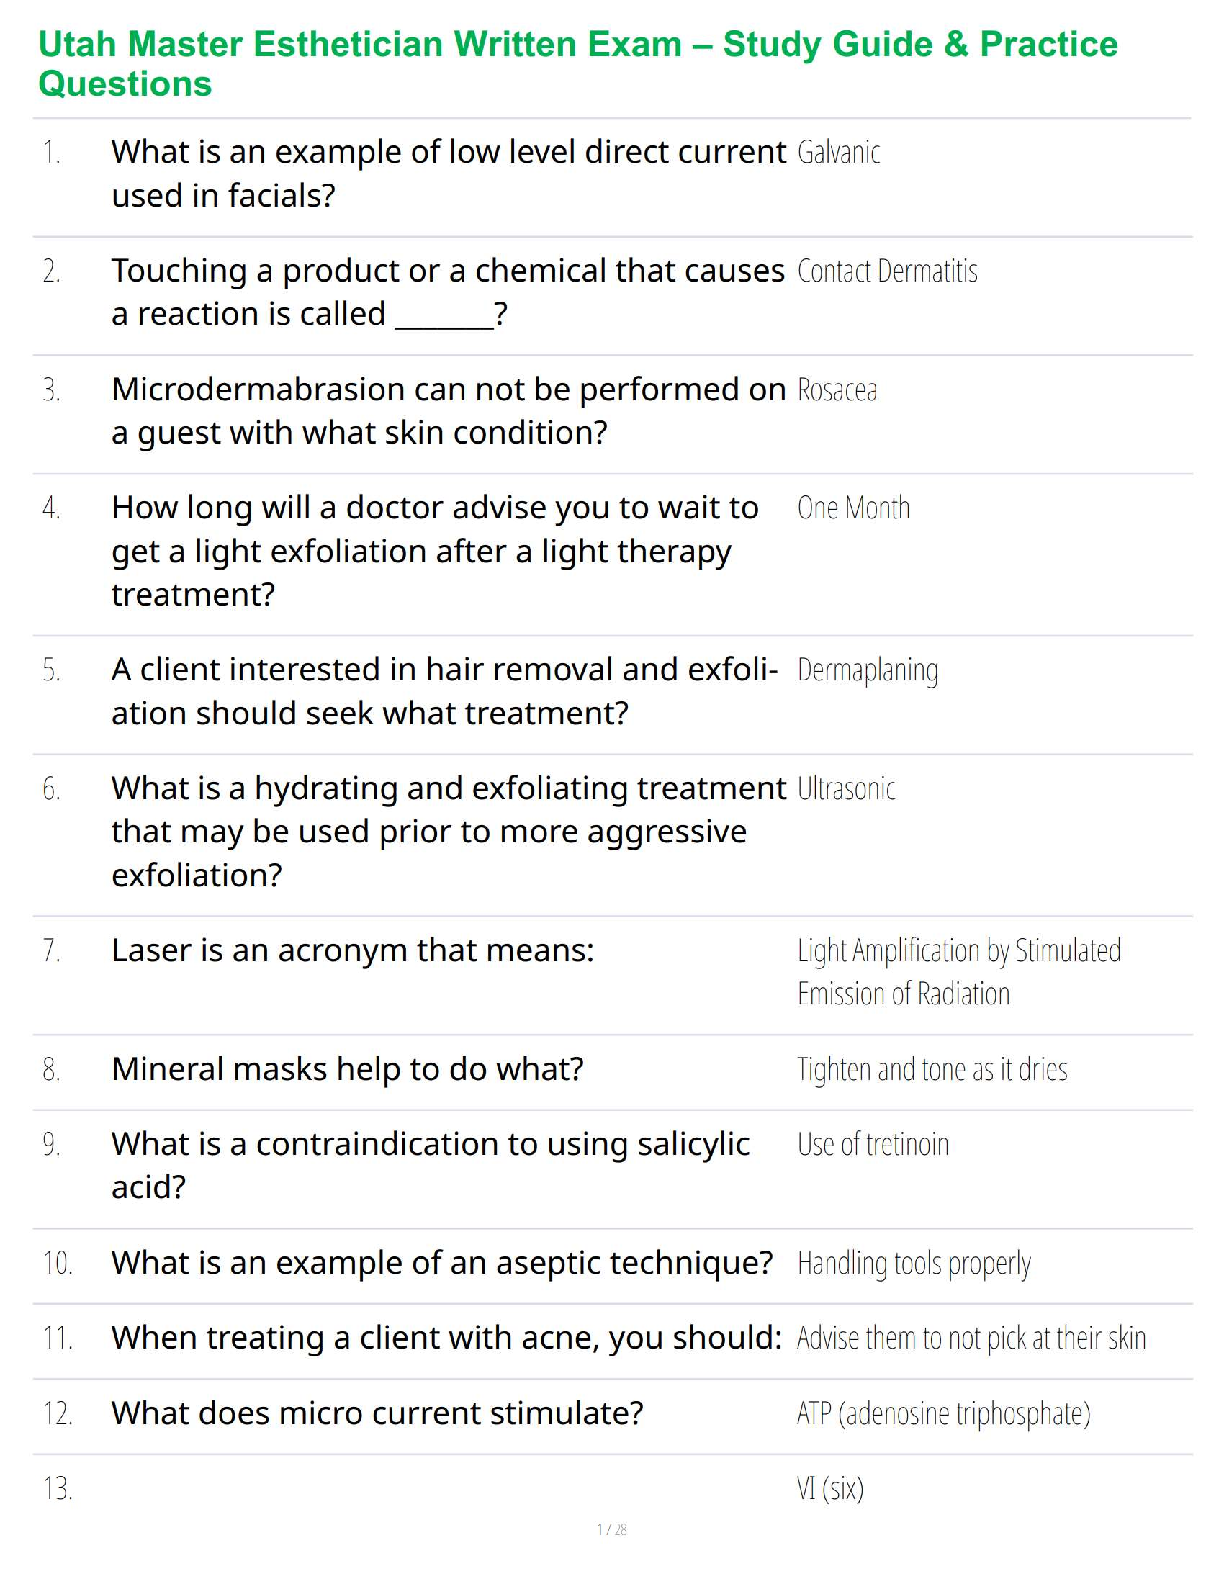Image resolution: width=1224 pixels, height=1584 pixels.
Task: Click the question about an aseptic technique
Action: tap(442, 1263)
